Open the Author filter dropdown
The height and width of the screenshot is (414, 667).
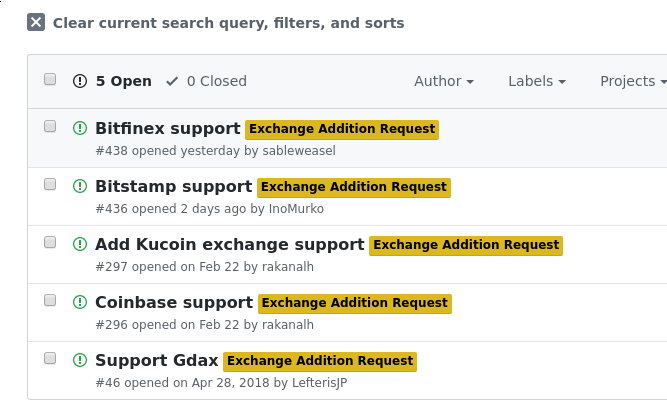444,81
